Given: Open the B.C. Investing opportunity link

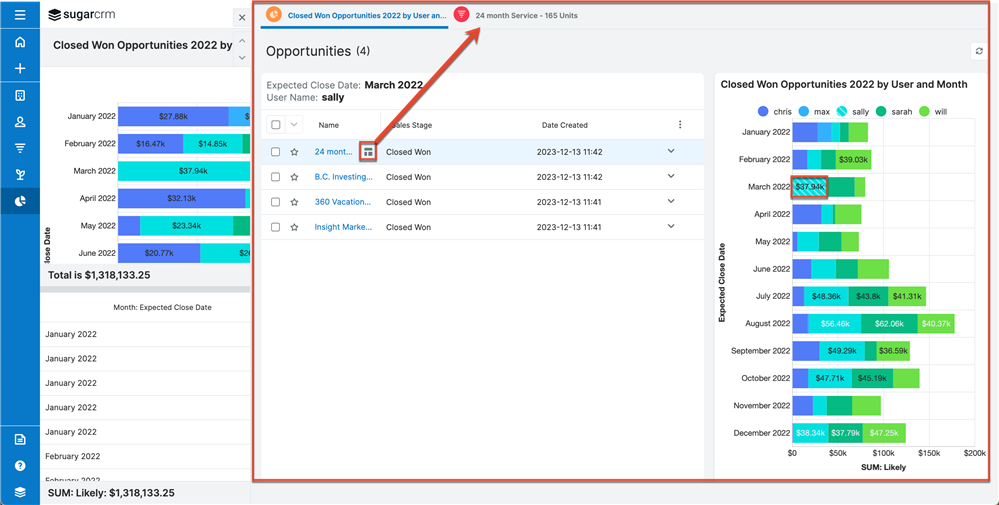Looking at the screenshot, I should pyautogui.click(x=342, y=177).
